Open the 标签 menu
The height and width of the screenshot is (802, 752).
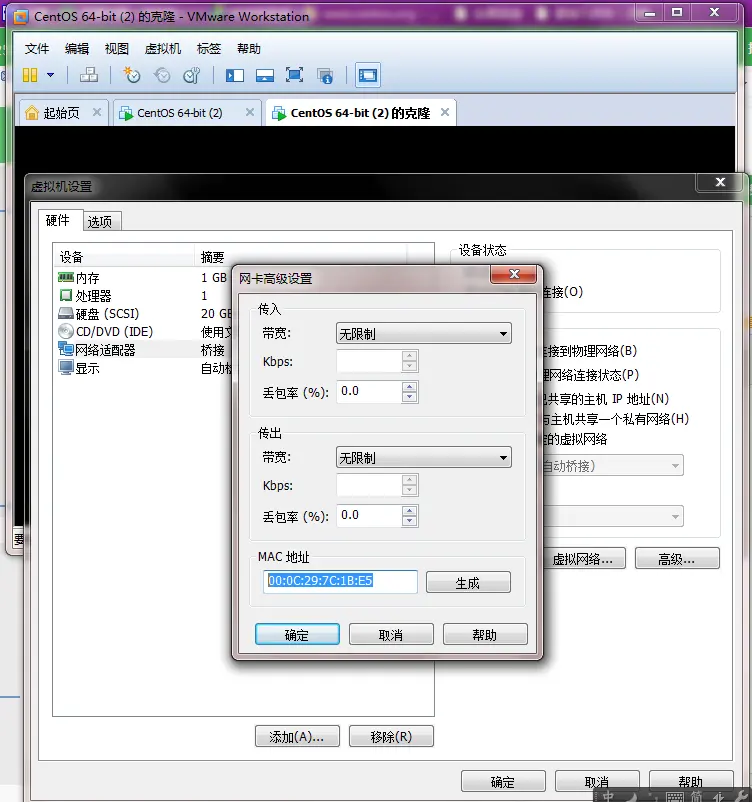point(209,49)
